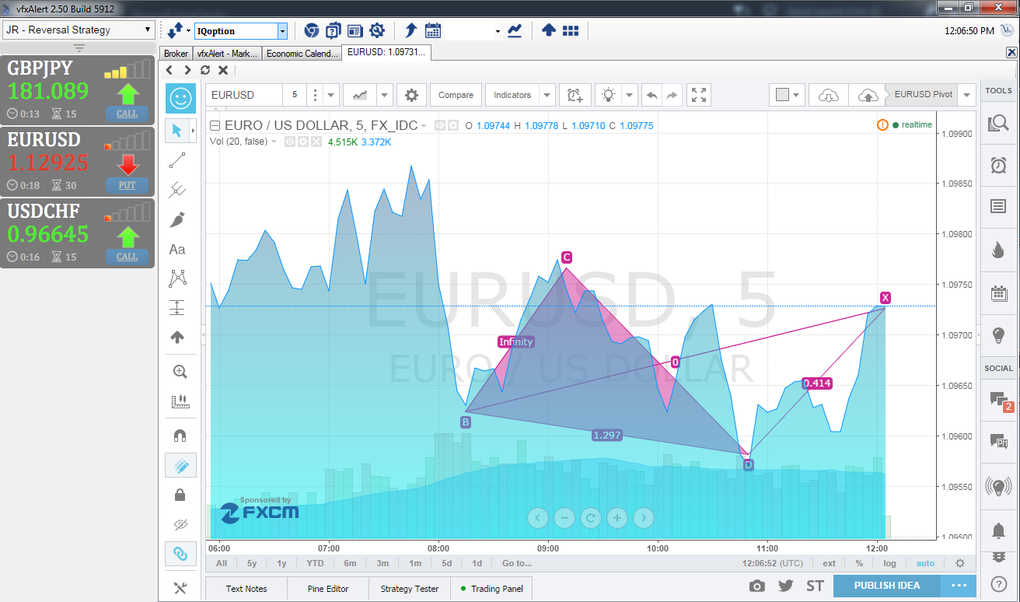Activate the magnet snap mode

pyautogui.click(x=180, y=435)
